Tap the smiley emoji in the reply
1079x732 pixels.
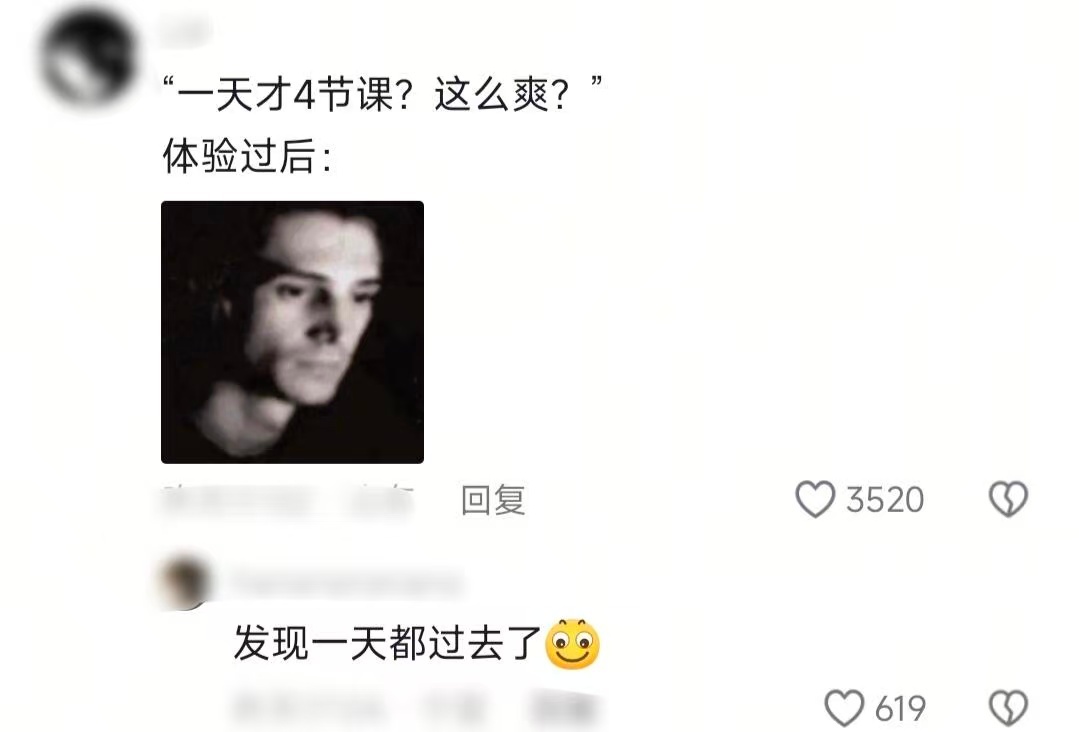tap(573, 645)
